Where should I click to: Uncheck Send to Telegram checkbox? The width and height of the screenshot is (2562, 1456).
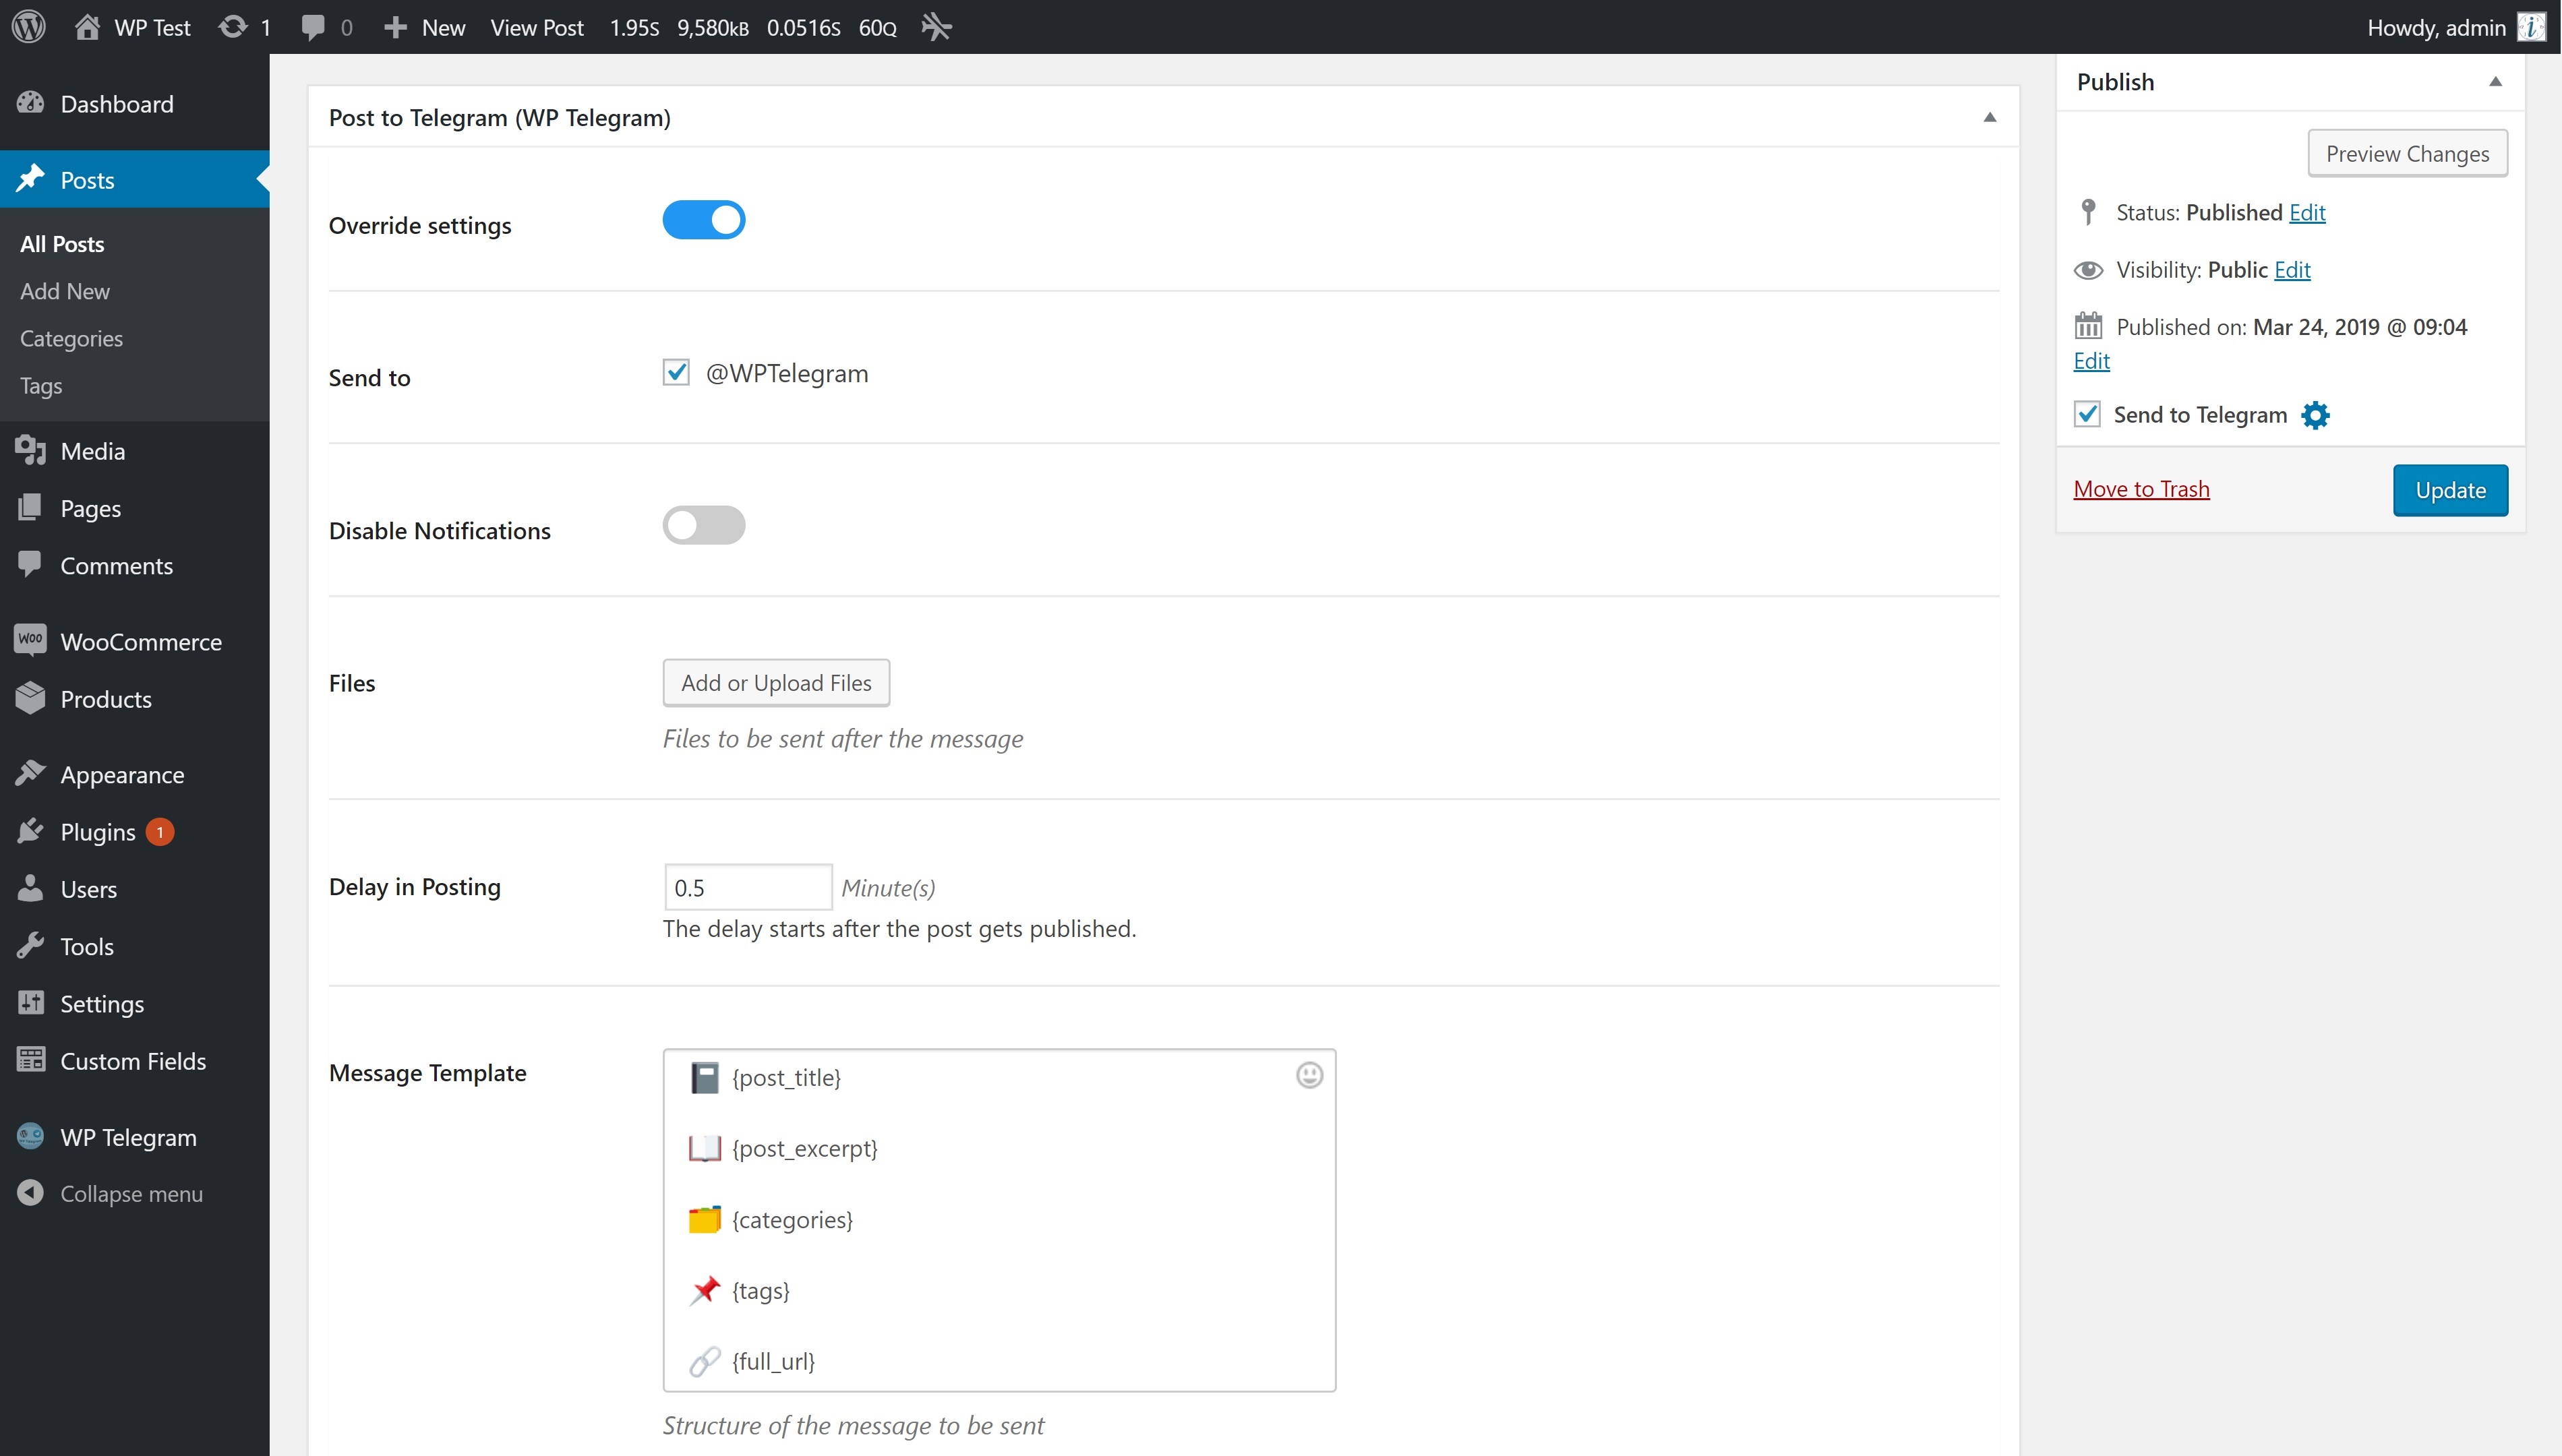(x=2087, y=414)
